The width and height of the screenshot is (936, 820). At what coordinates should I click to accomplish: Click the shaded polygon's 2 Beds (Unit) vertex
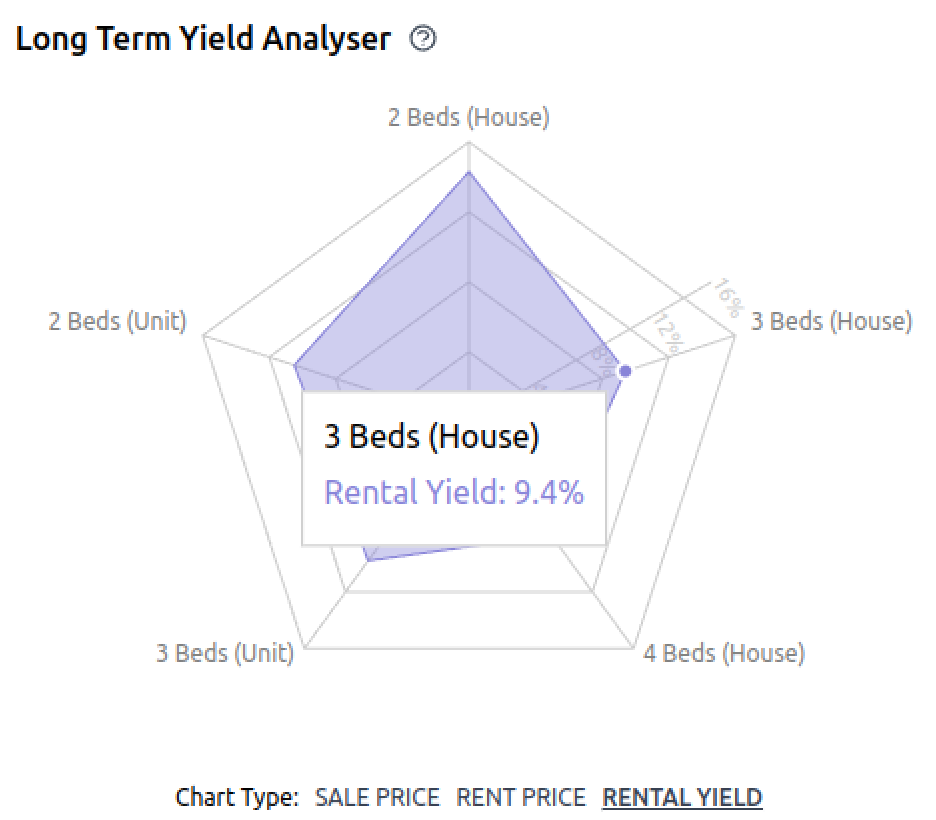point(294,365)
